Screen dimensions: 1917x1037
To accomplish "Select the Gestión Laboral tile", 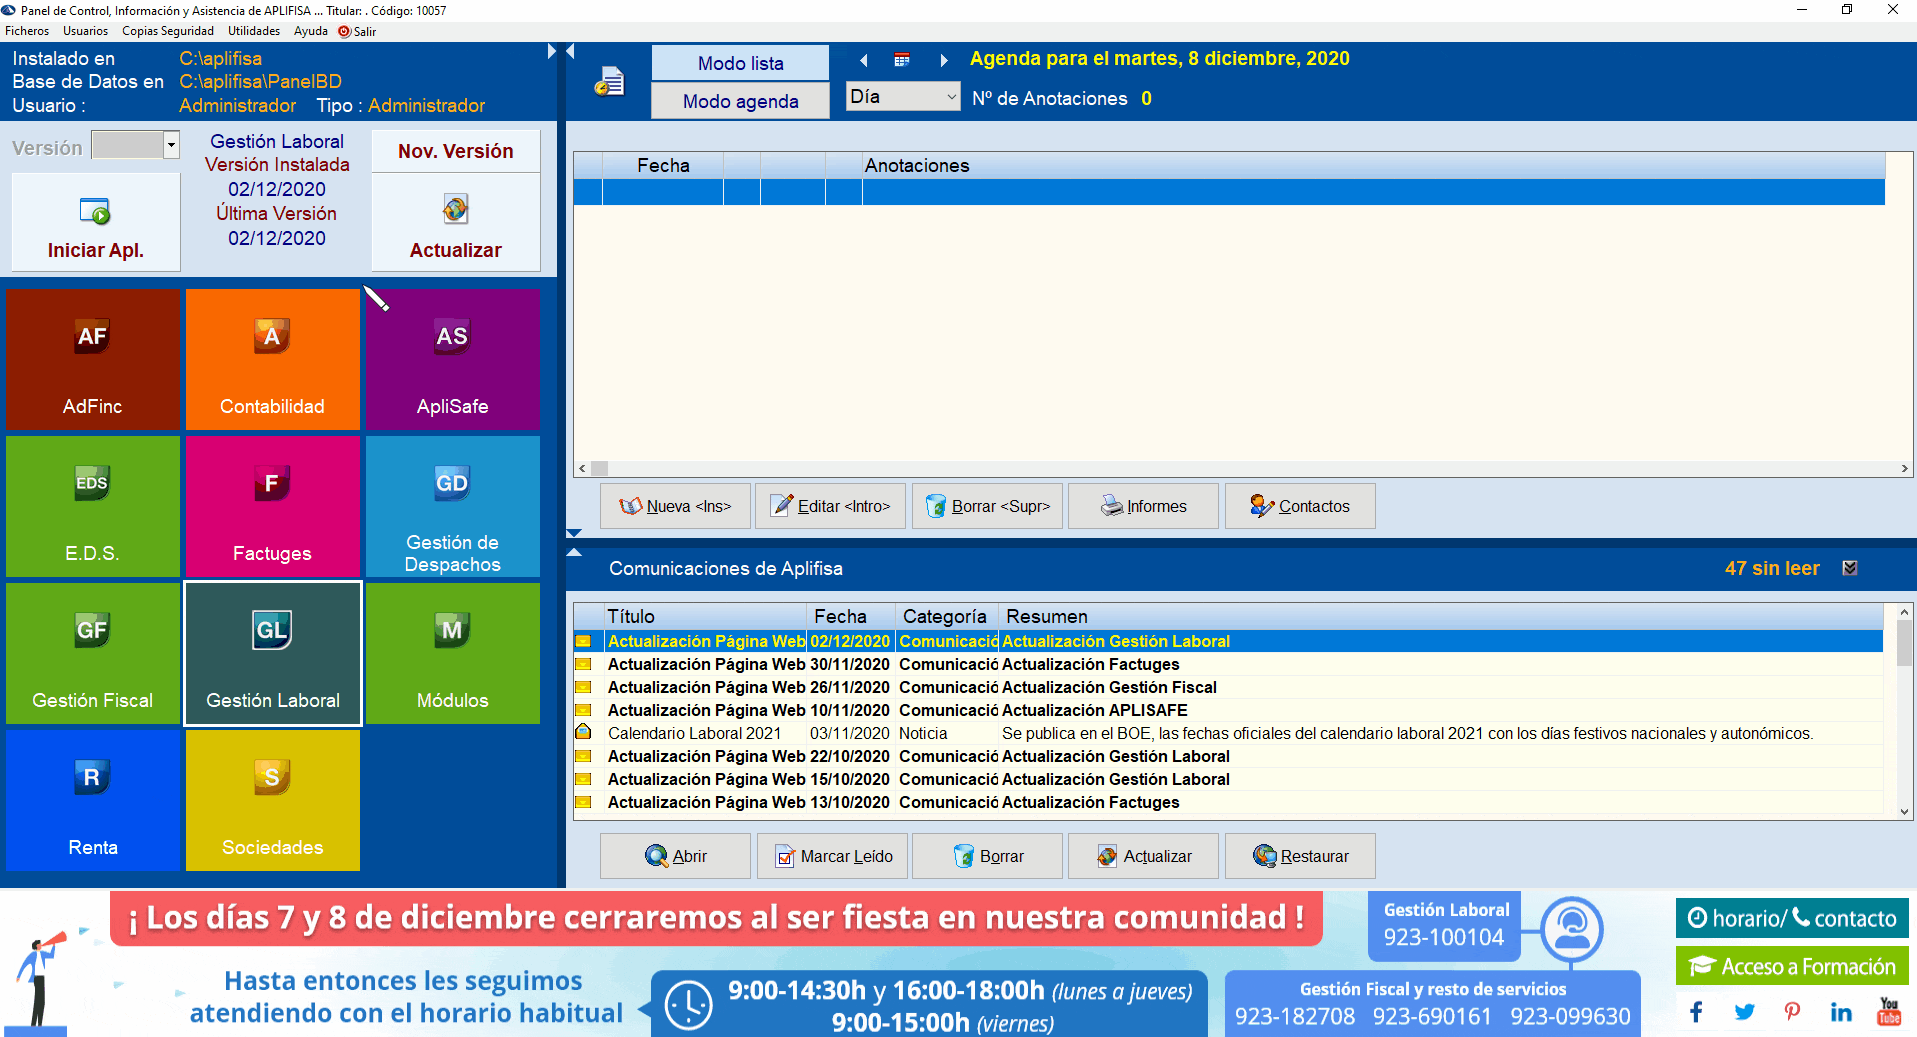I will pyautogui.click(x=272, y=653).
